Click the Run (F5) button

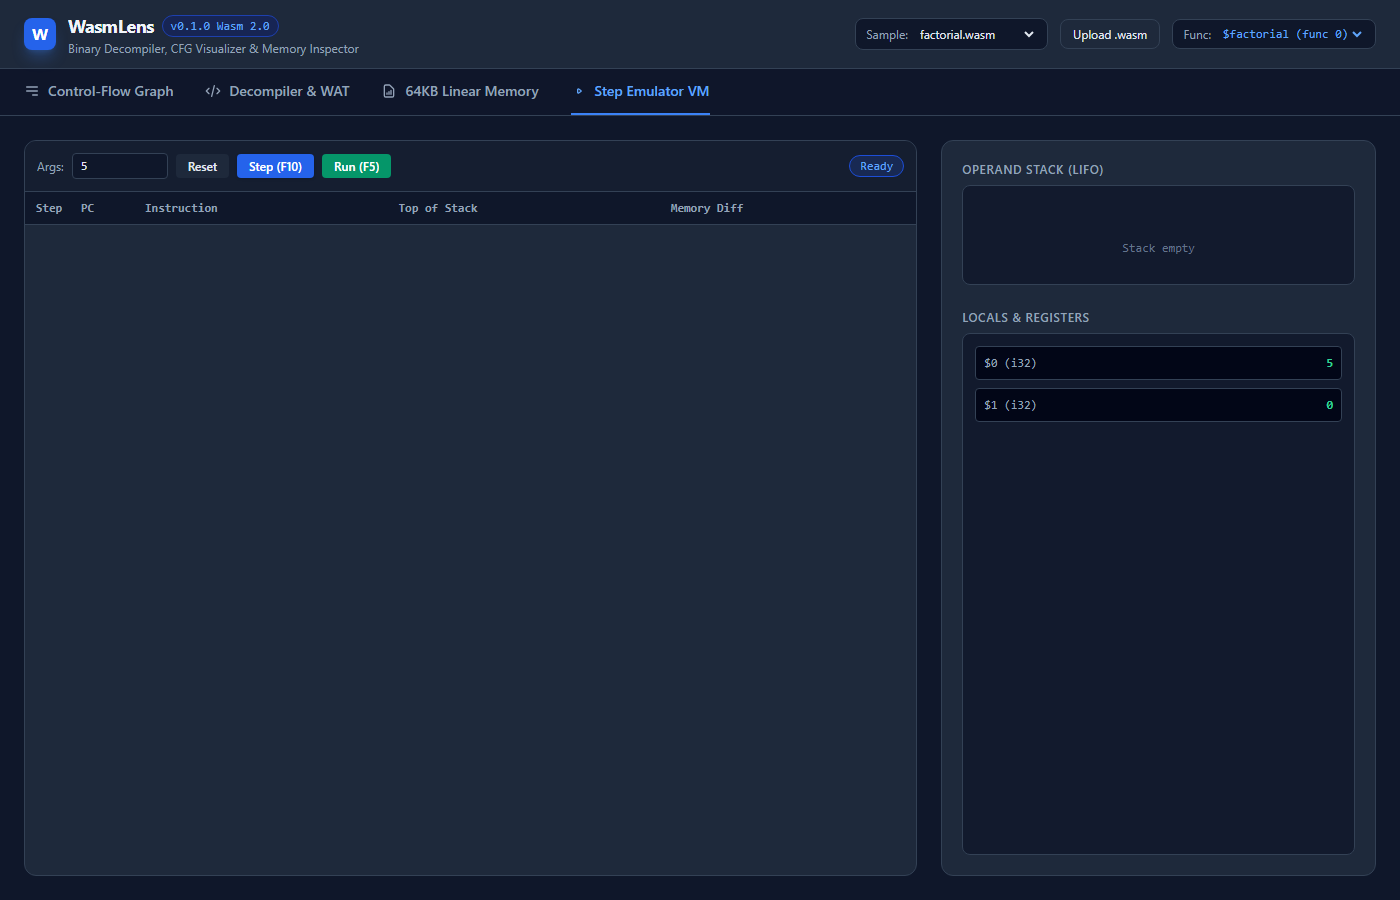click(356, 166)
